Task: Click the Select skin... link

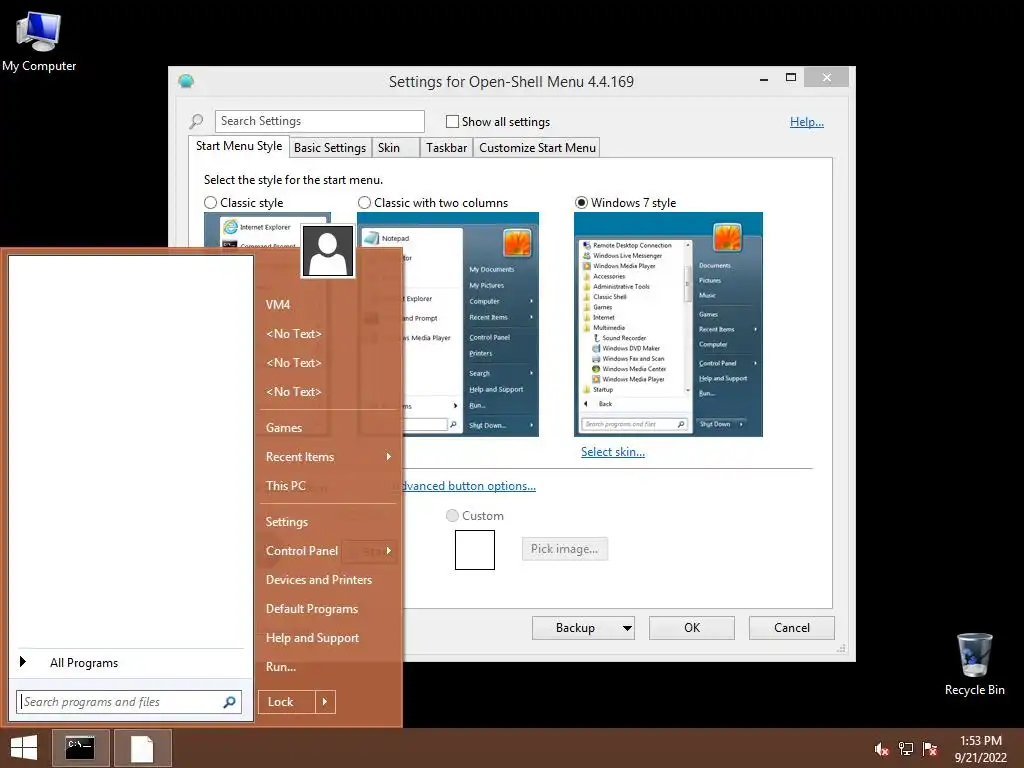Action: pos(613,452)
